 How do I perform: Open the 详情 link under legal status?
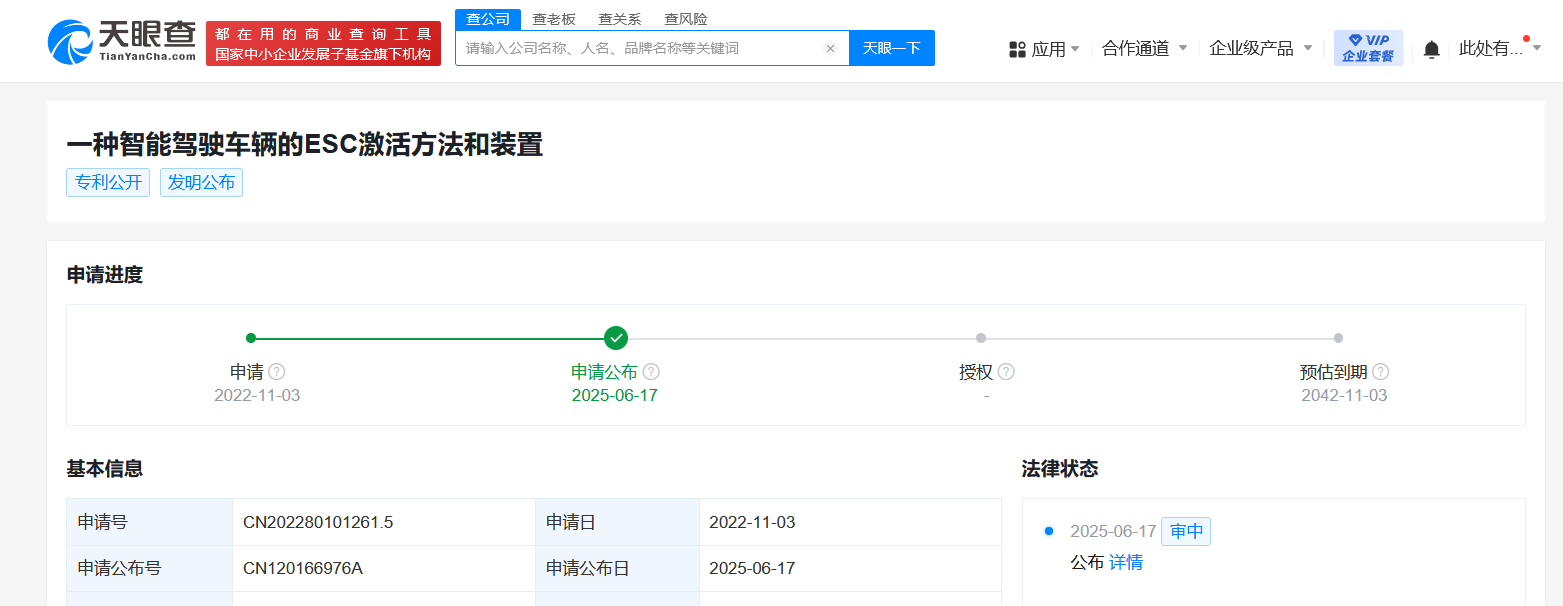coord(1126,562)
